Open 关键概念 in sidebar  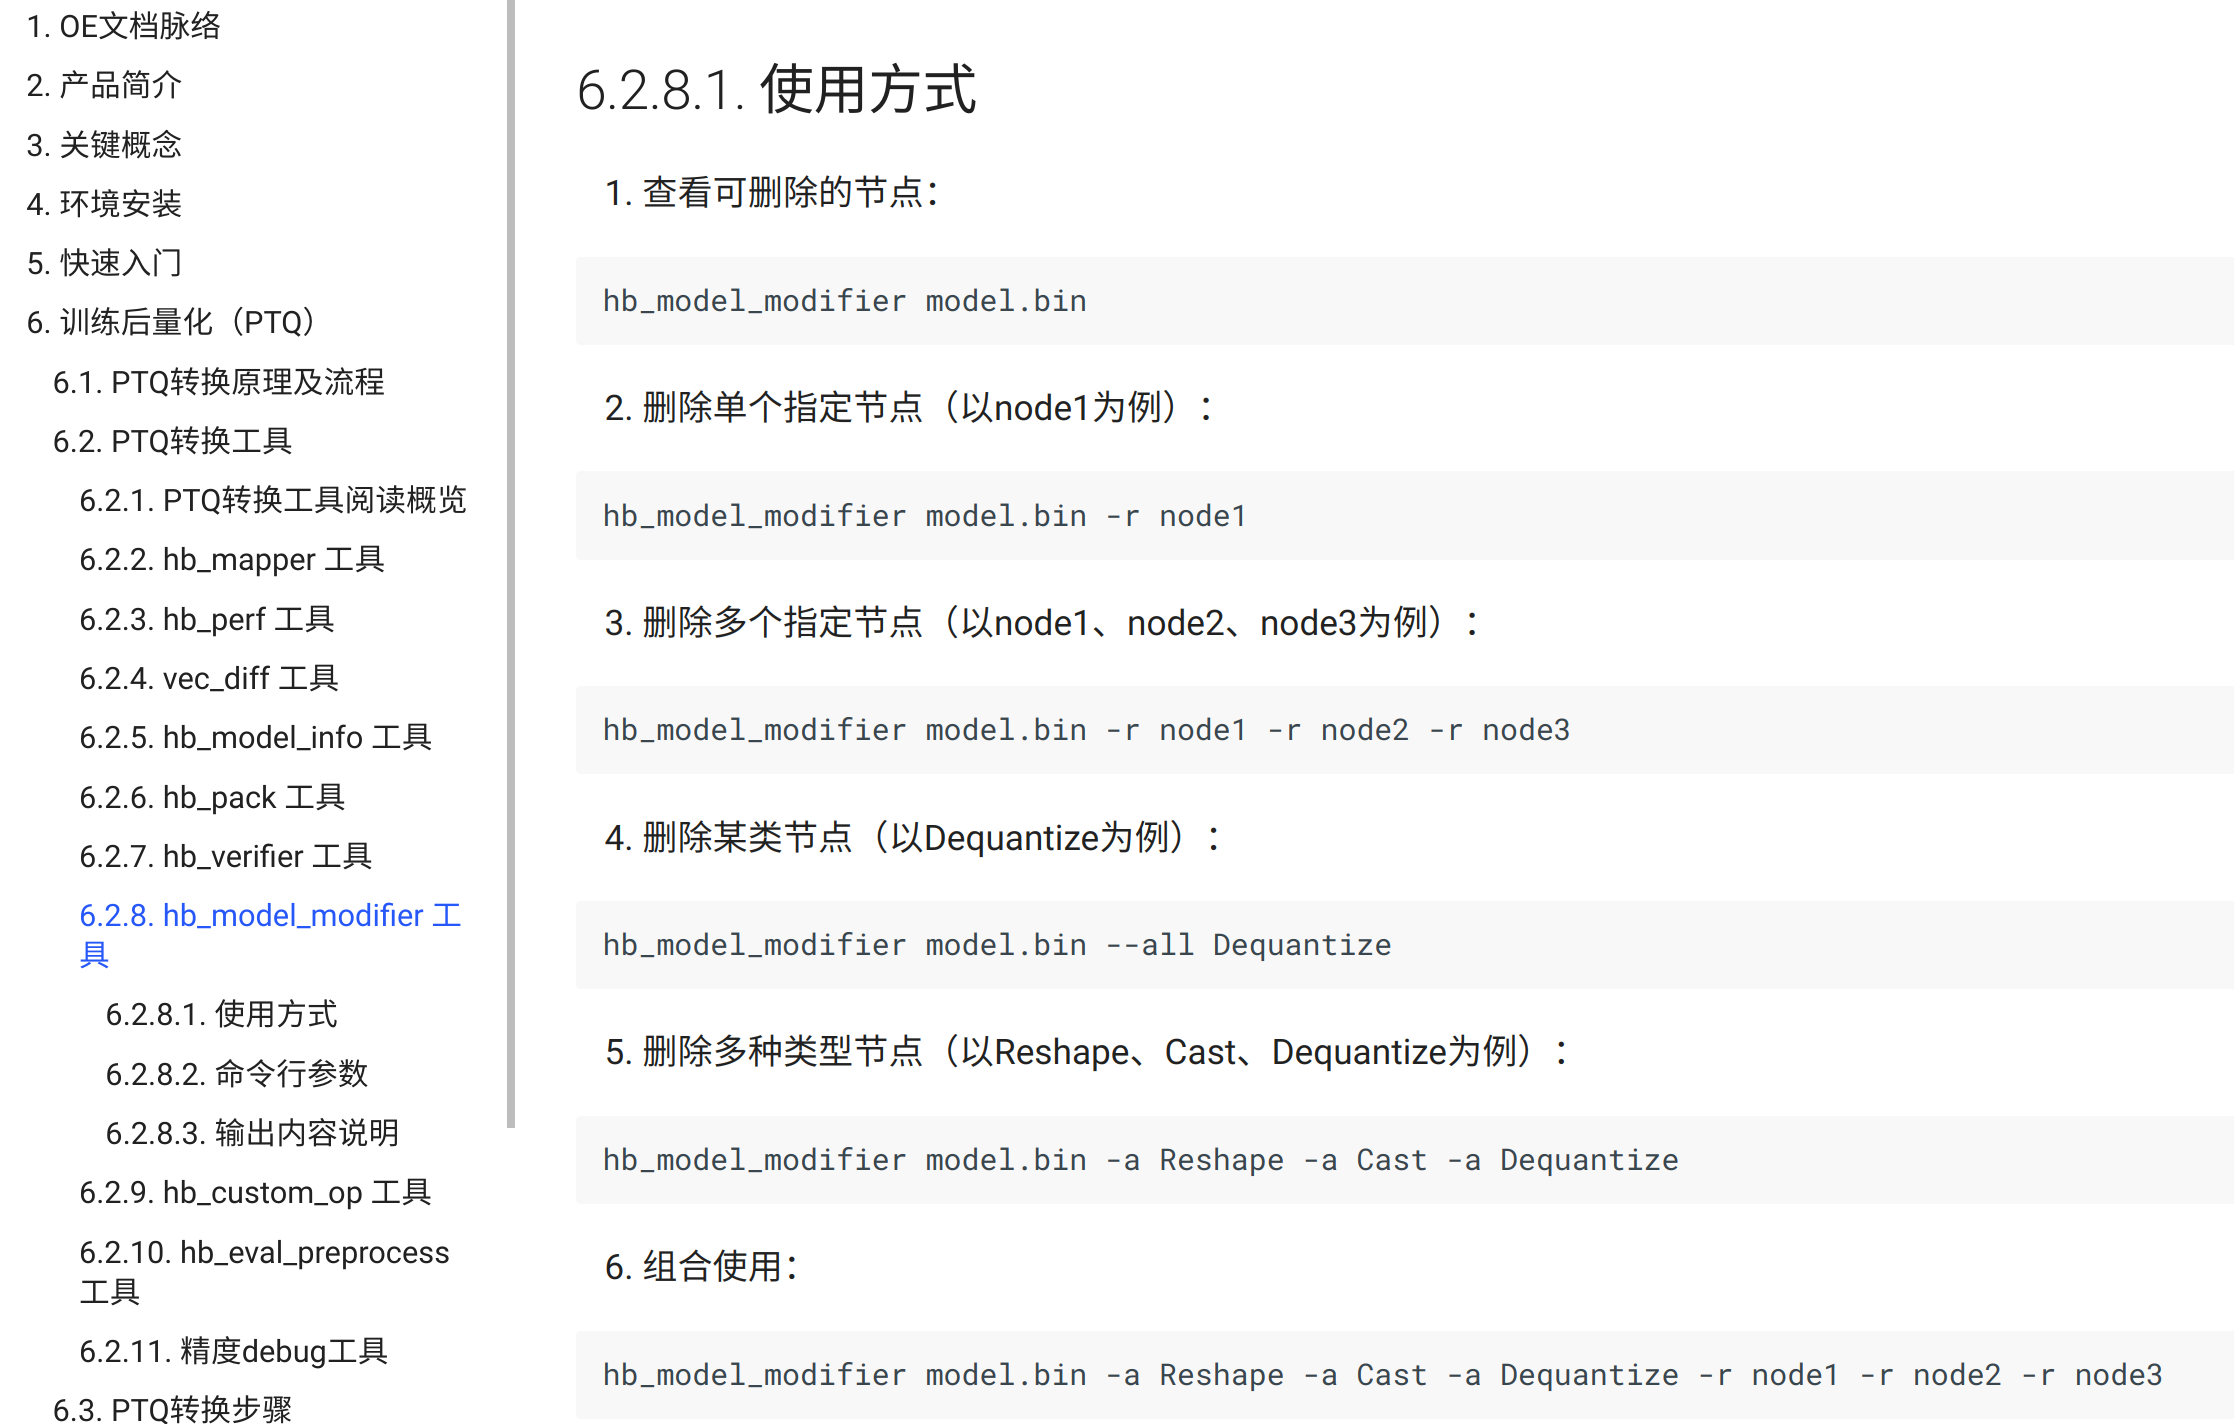click(x=104, y=145)
